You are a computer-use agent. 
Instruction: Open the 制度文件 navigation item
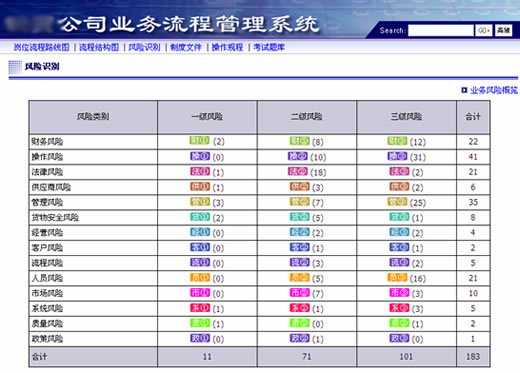pyautogui.click(x=186, y=47)
